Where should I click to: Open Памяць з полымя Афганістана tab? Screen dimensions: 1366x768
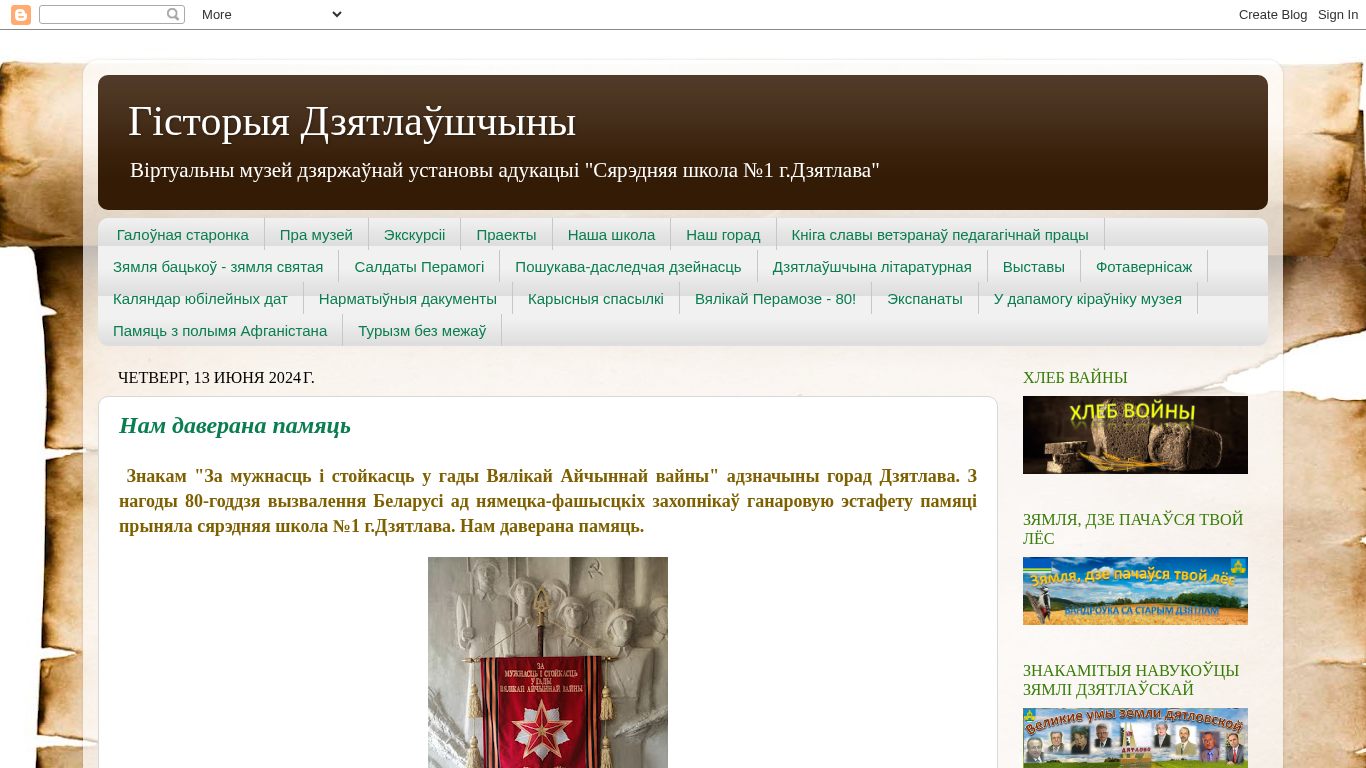tap(220, 331)
